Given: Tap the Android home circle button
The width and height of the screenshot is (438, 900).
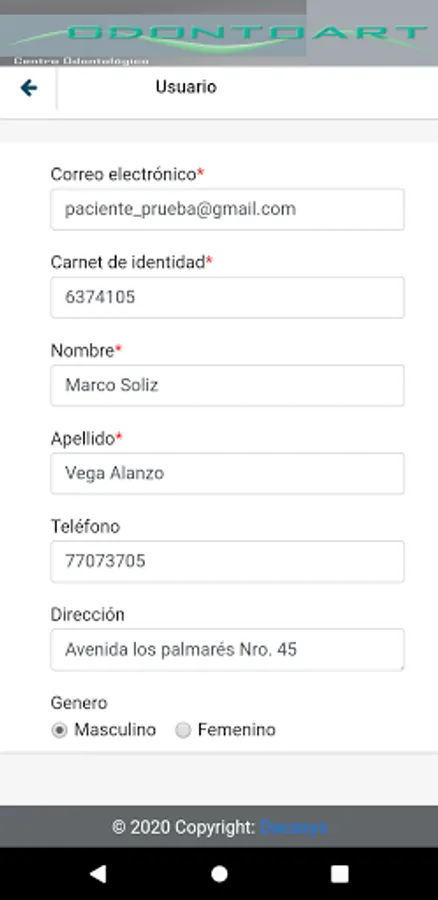Looking at the screenshot, I should [219, 874].
